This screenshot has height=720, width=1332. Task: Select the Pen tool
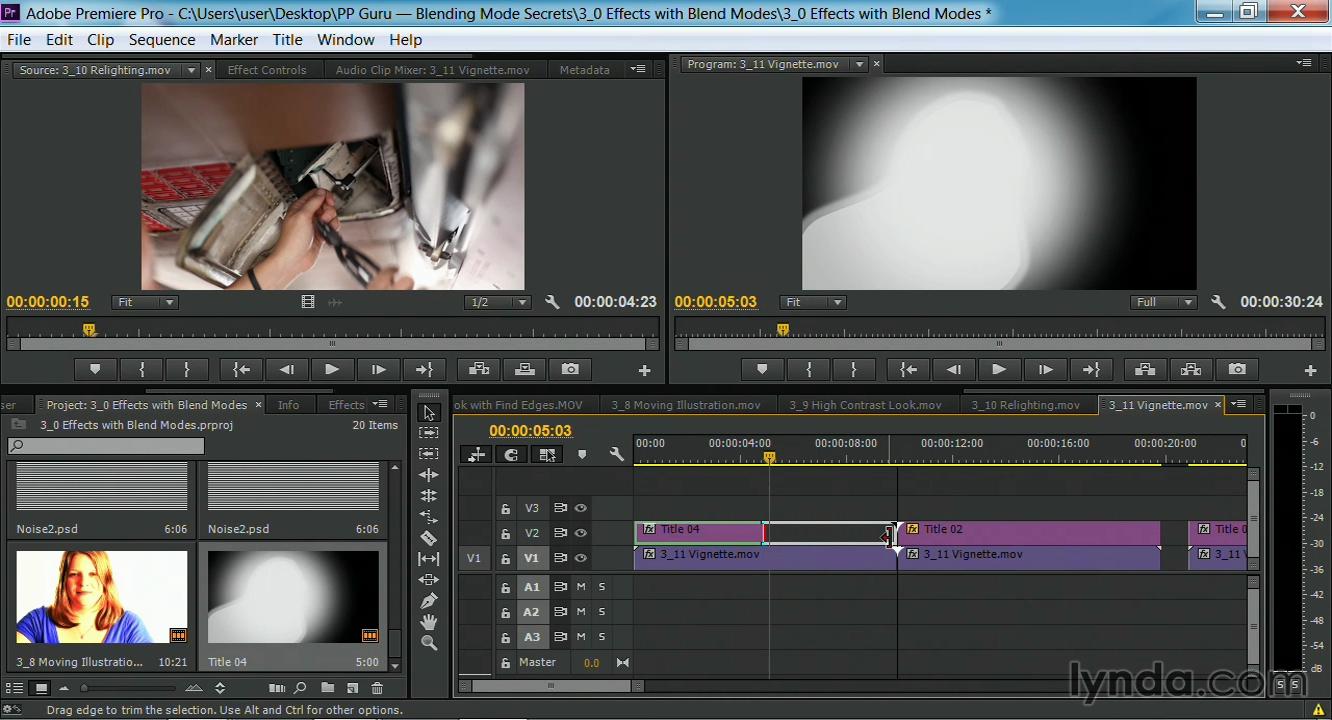pos(429,601)
